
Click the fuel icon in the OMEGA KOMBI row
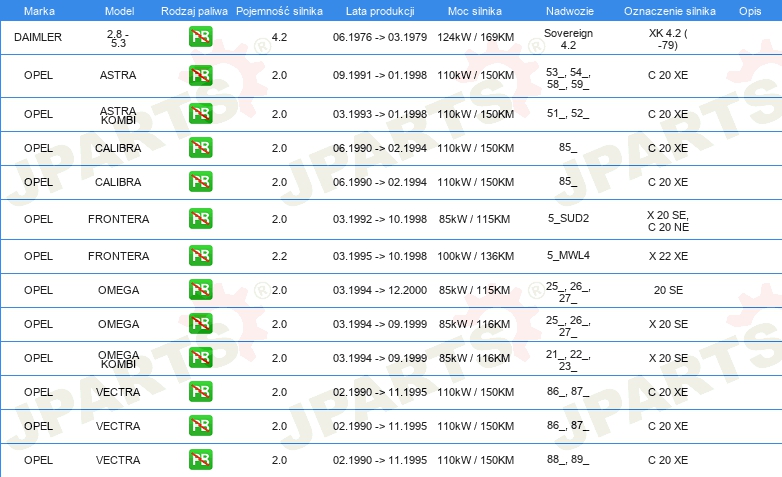pos(200,358)
